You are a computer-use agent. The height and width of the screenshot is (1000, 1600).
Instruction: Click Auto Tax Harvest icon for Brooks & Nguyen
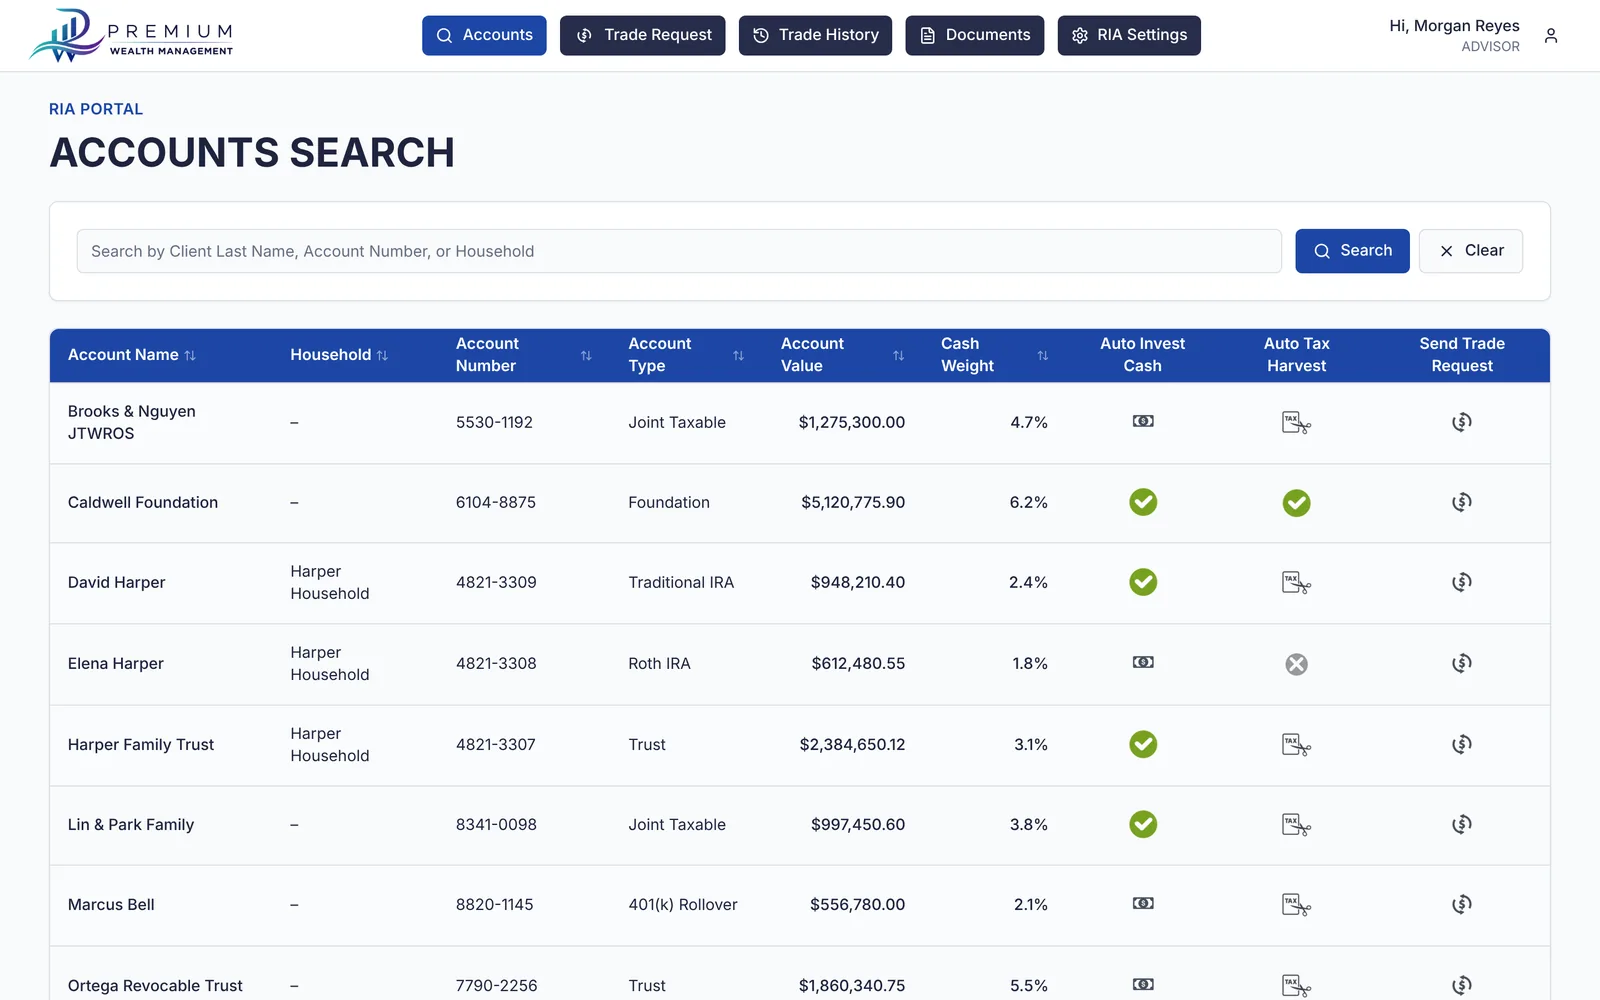point(1296,423)
